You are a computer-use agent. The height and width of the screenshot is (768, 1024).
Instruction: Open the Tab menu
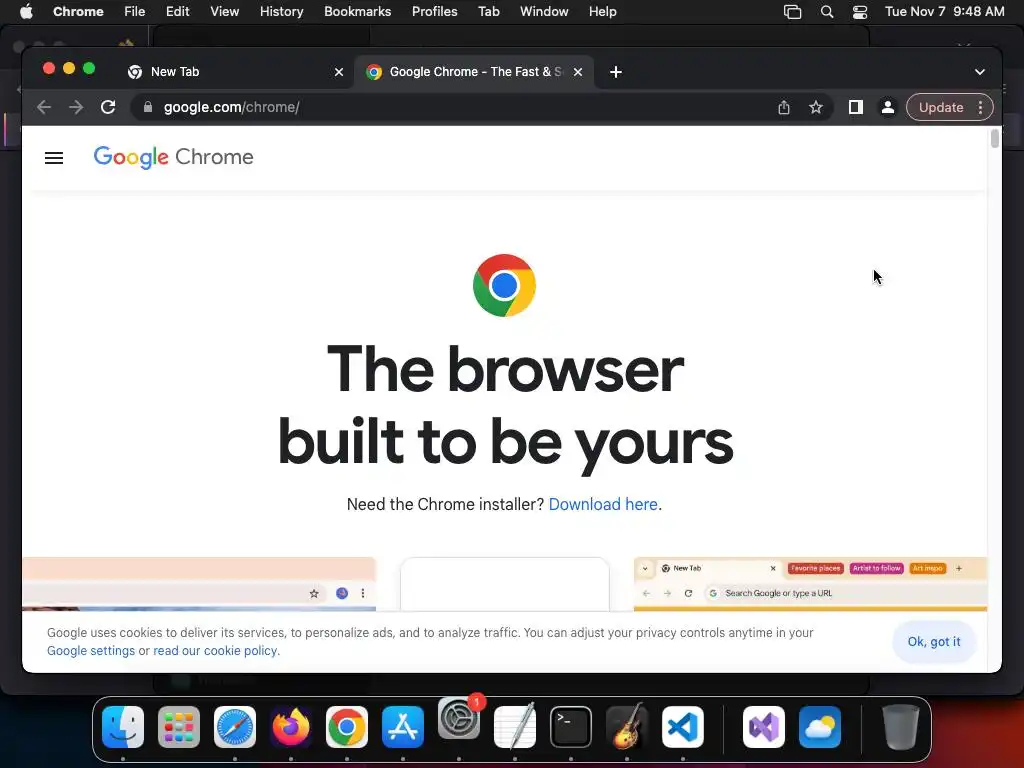[x=488, y=12]
